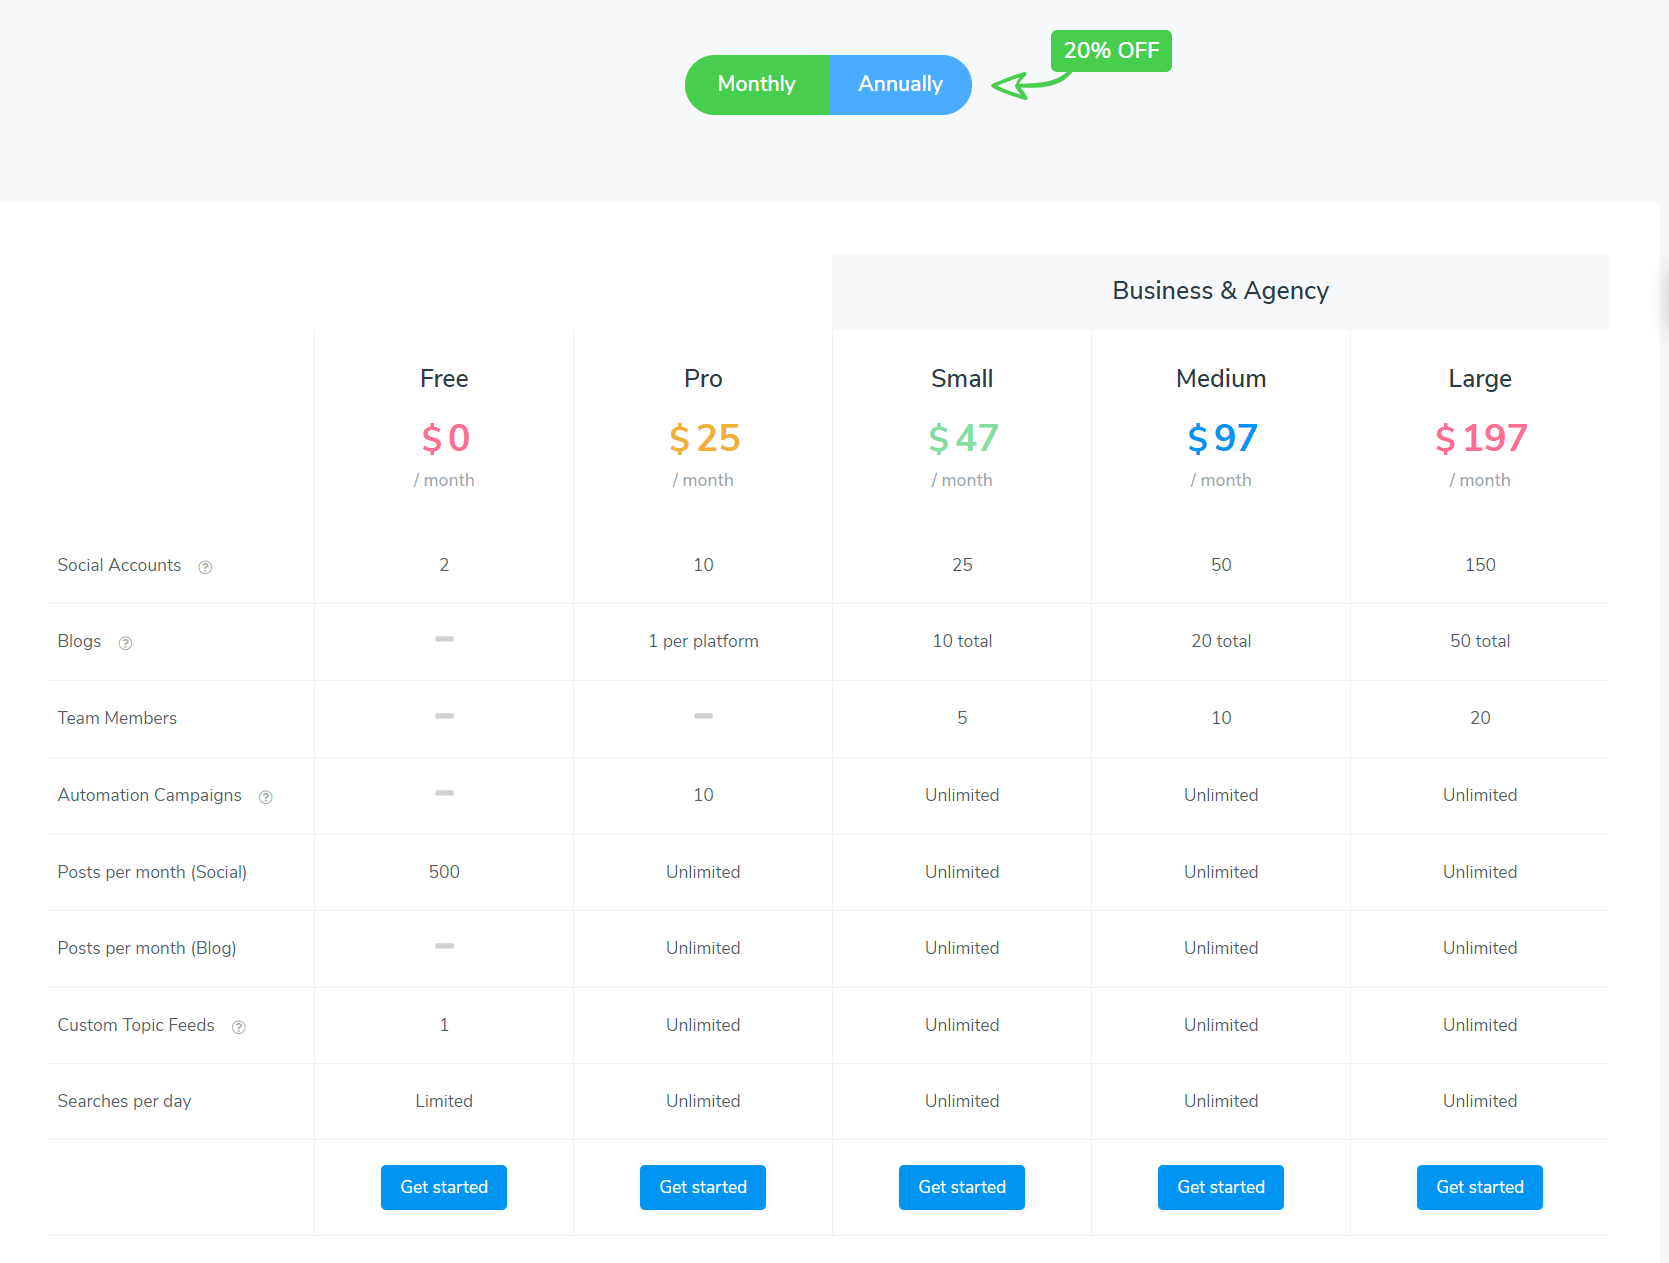Click the $197 Large plan price

(x=1480, y=438)
